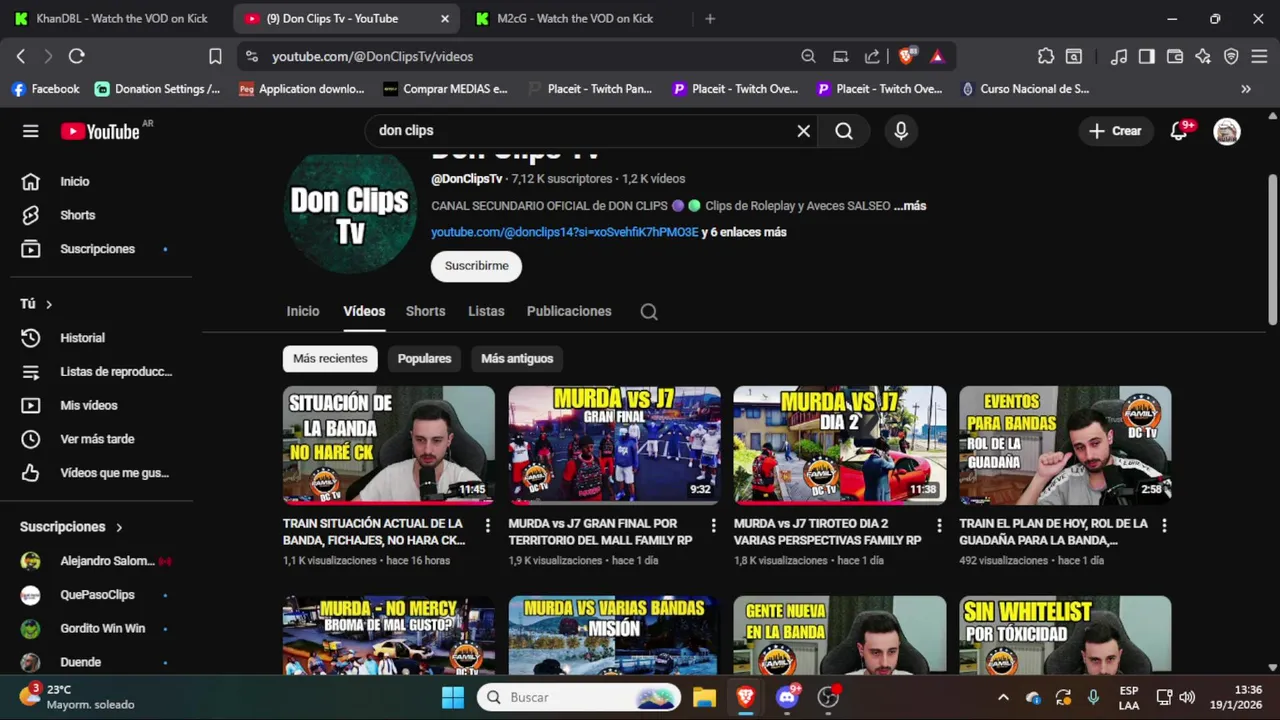Switch to Inicio channel tab
This screenshot has width=1280, height=720.
click(x=303, y=312)
